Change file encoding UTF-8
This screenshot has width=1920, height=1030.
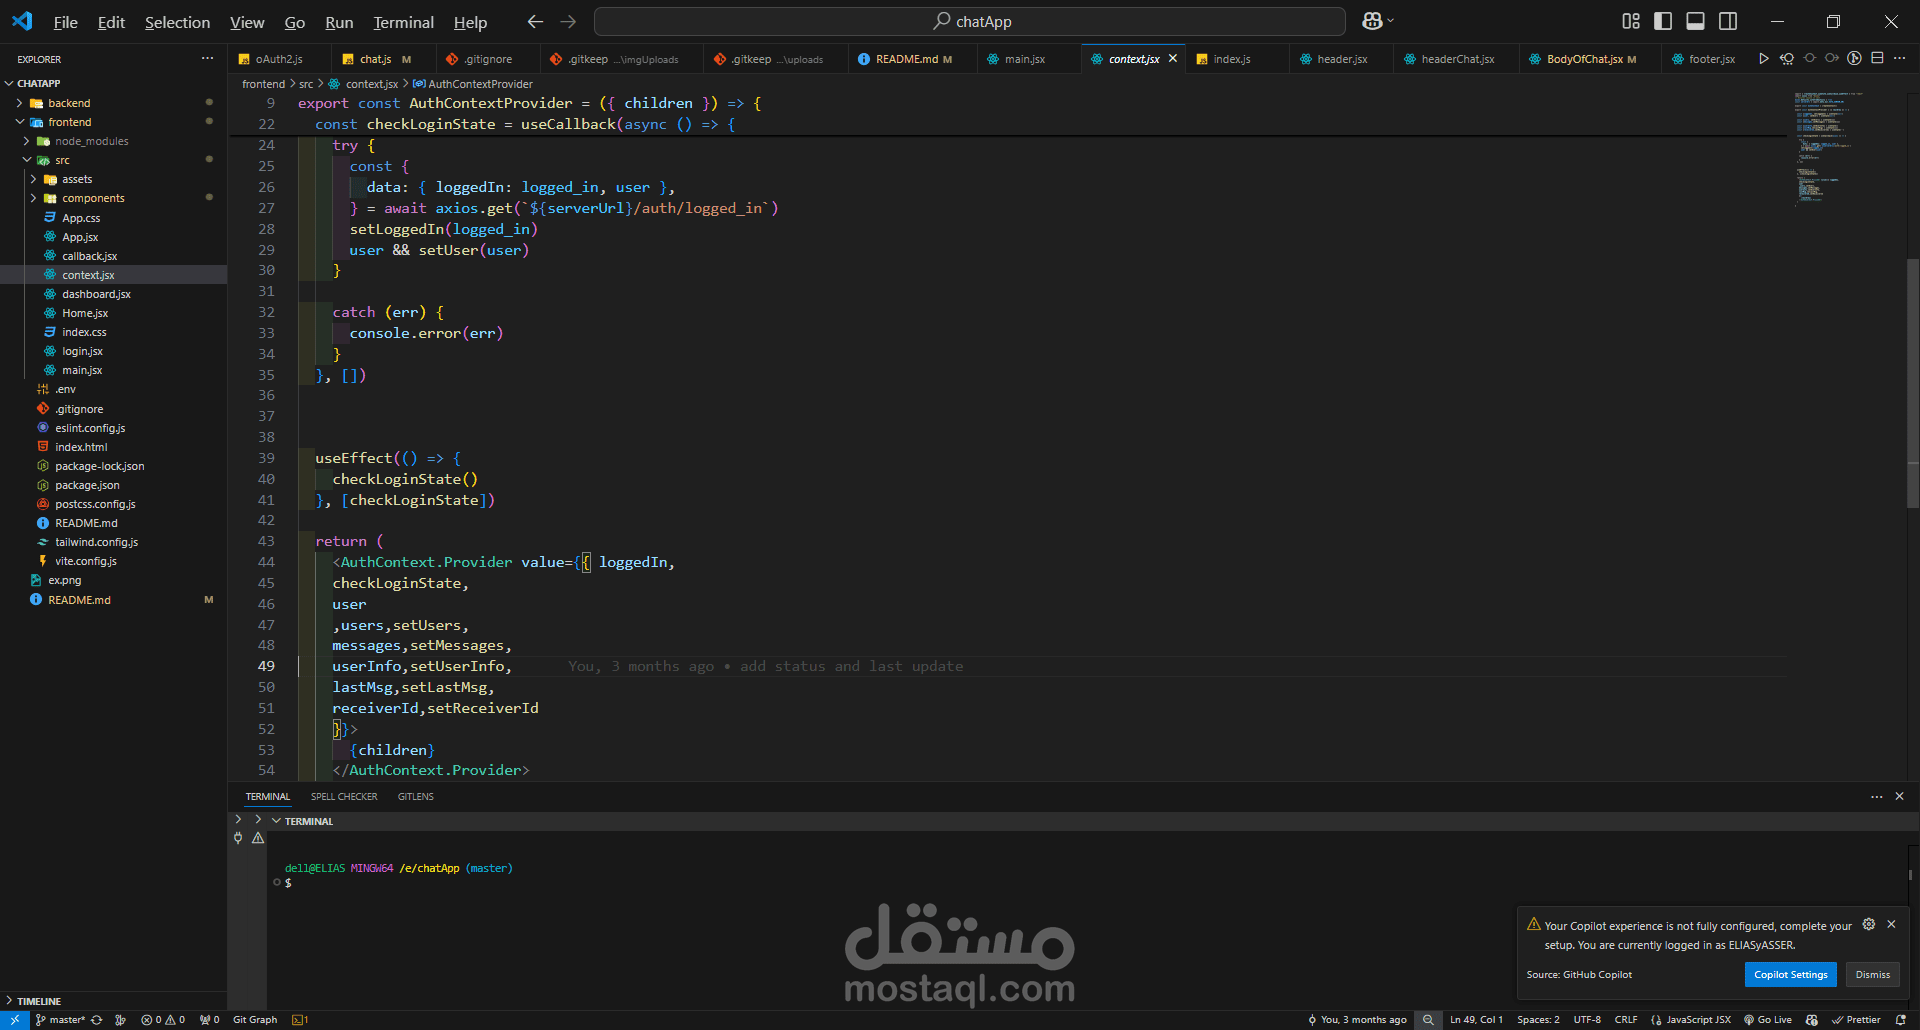[1587, 1020]
